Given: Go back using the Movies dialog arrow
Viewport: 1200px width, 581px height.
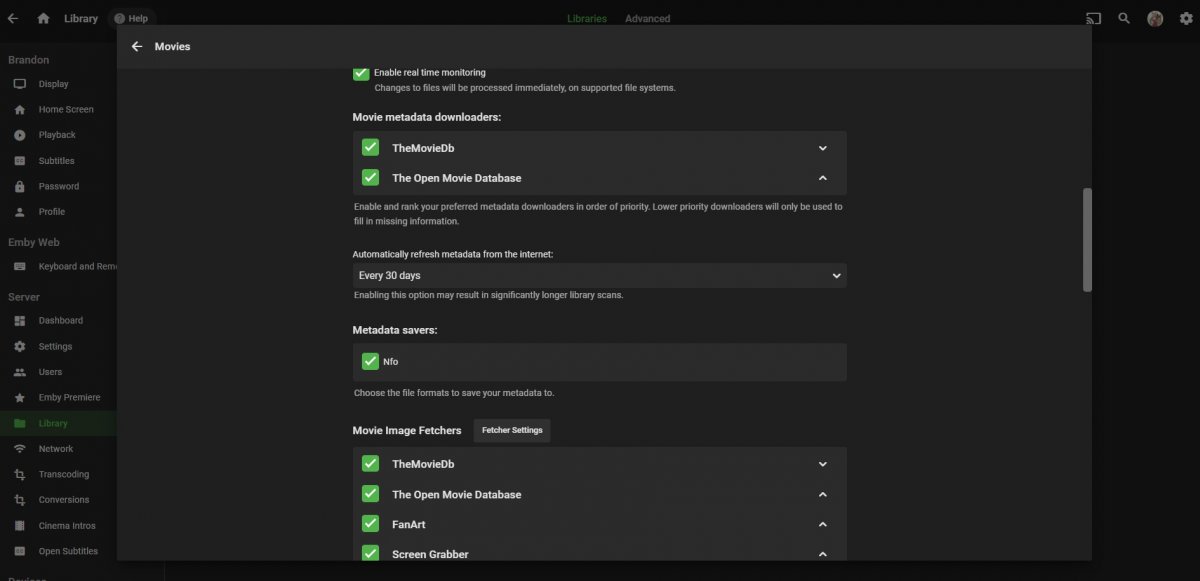Looking at the screenshot, I should pyautogui.click(x=137, y=46).
